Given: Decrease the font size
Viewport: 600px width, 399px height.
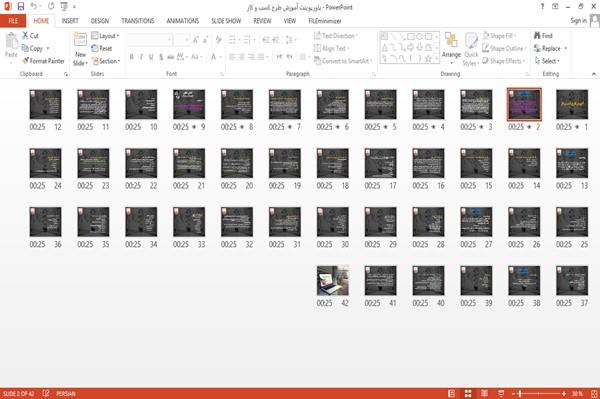Looking at the screenshot, I should tap(205, 39).
